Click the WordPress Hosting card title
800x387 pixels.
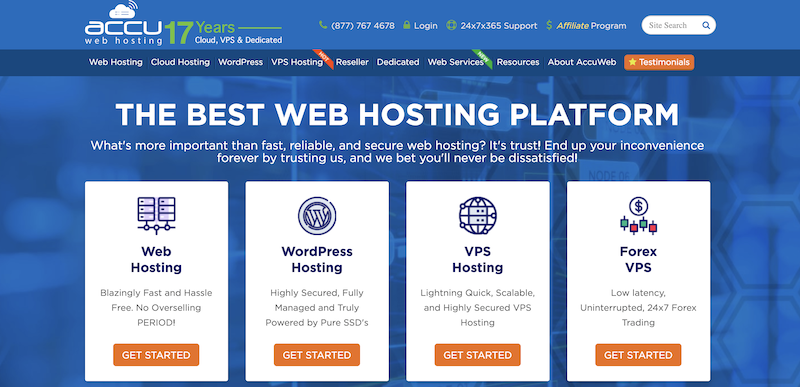[317, 260]
